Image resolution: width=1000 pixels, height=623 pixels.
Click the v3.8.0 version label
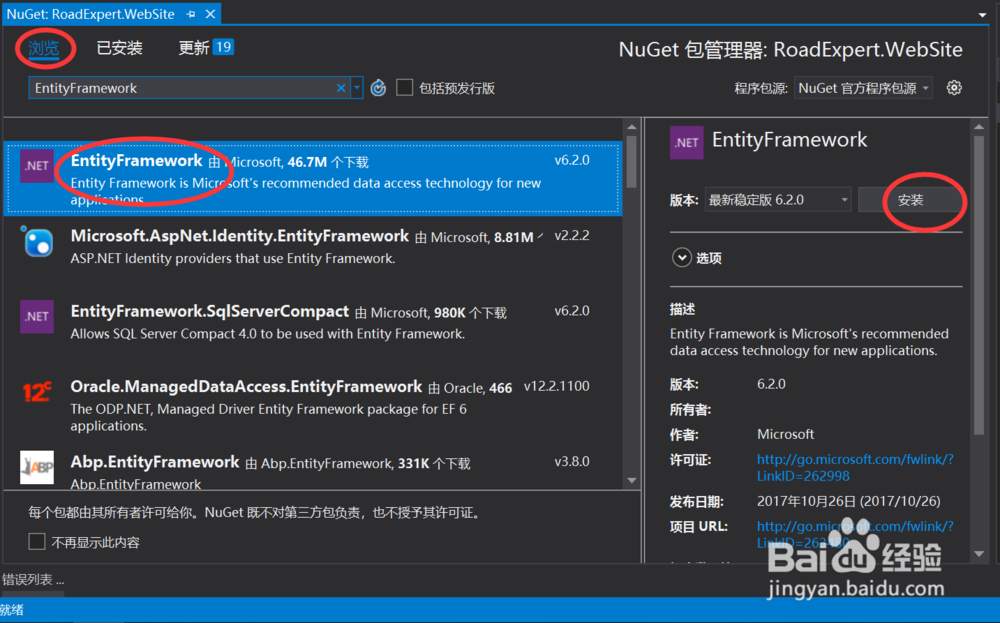click(x=571, y=461)
